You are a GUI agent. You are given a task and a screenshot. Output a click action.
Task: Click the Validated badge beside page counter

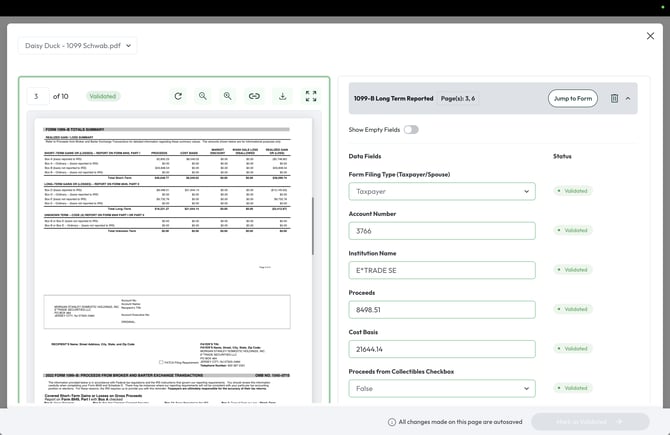103,96
